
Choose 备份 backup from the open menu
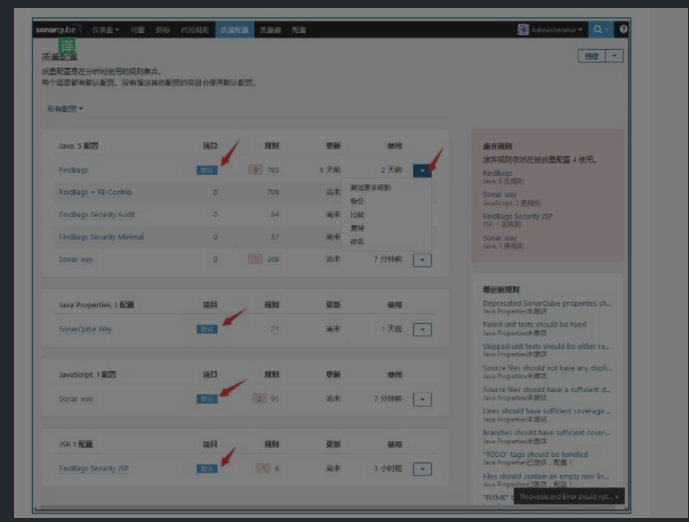tap(357, 201)
